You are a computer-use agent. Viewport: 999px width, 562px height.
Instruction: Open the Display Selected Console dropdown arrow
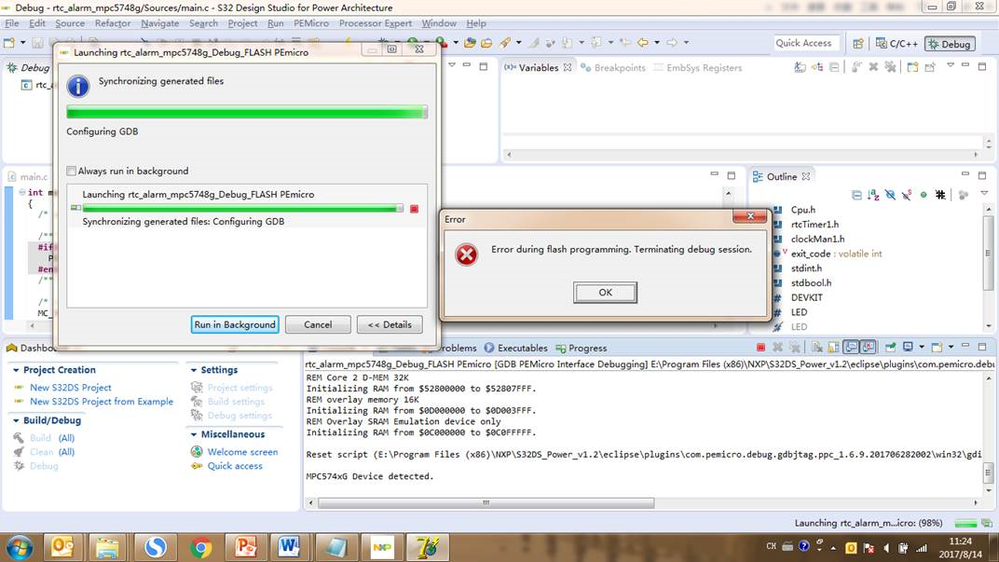tap(922, 347)
